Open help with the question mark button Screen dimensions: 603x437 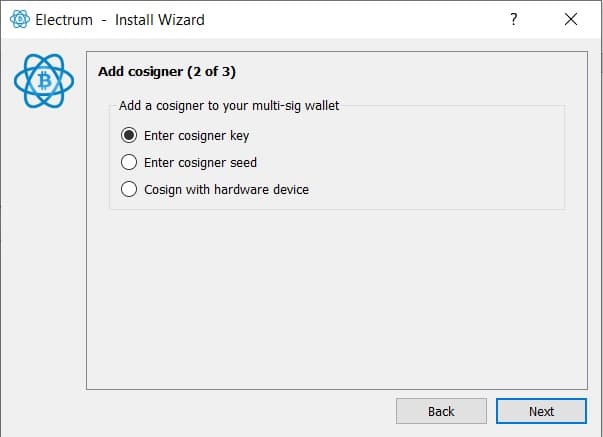[514, 19]
